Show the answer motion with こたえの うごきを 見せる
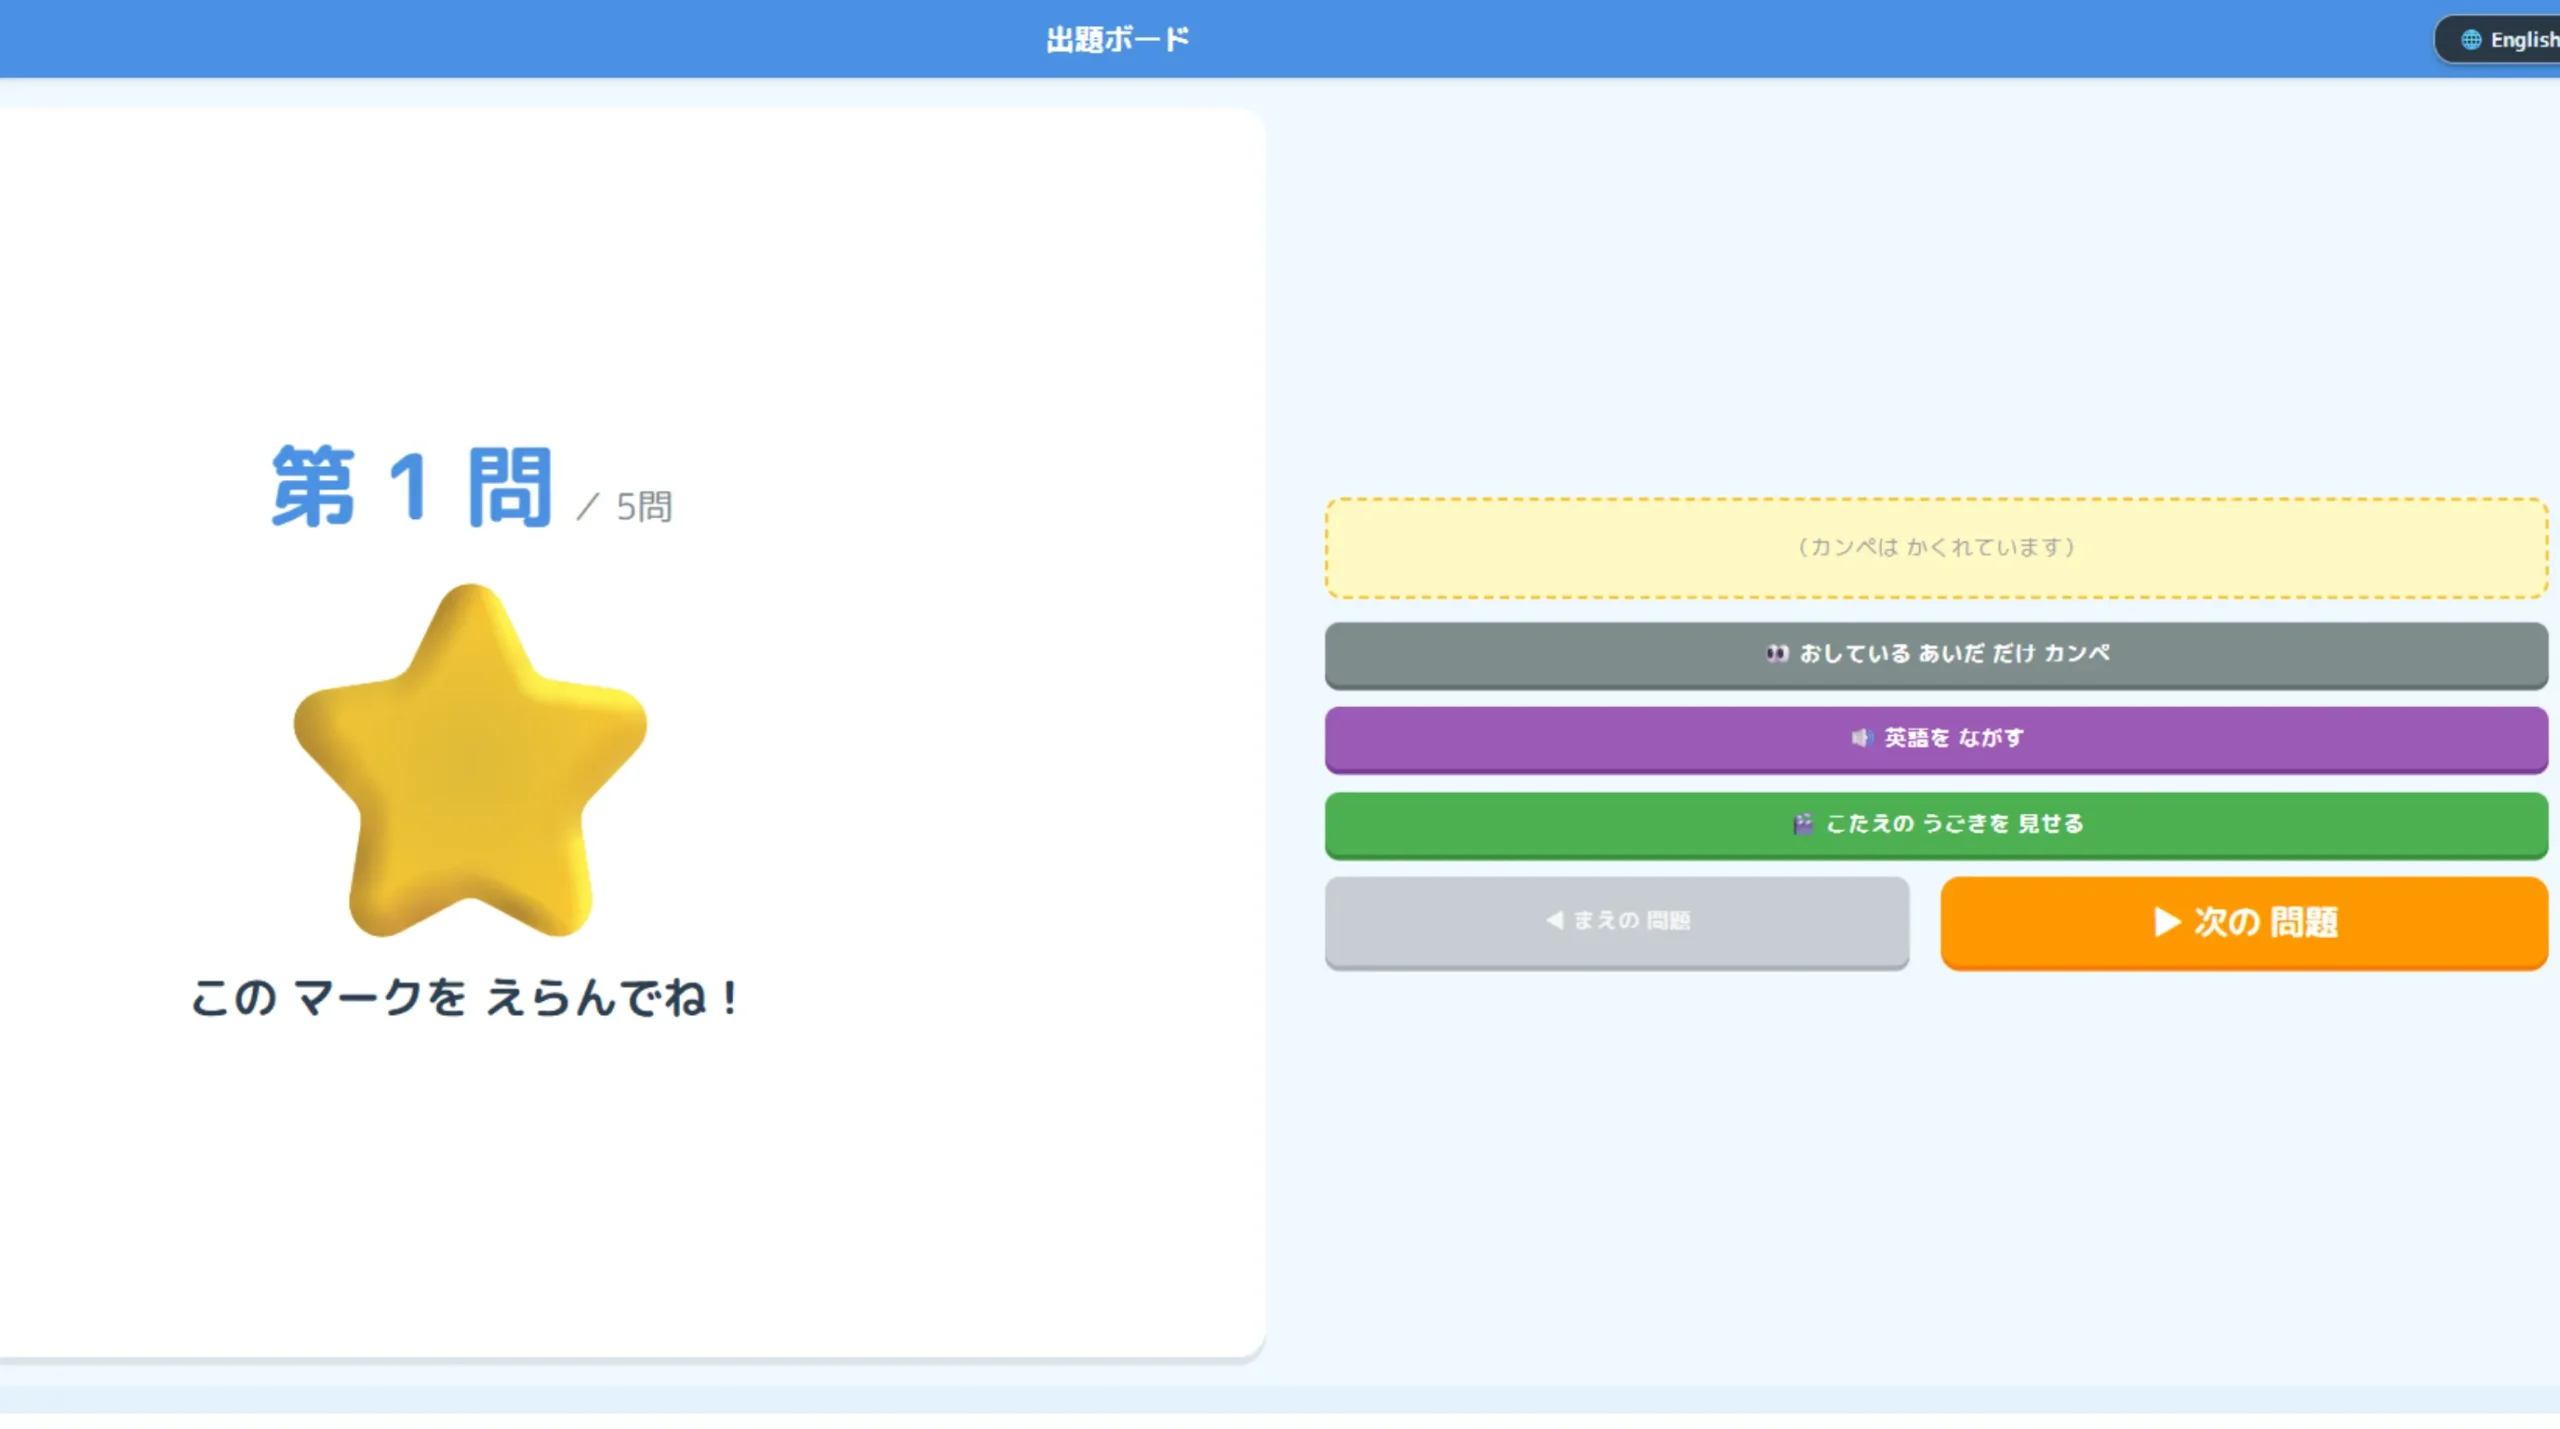The width and height of the screenshot is (2560, 1429). [1936, 825]
